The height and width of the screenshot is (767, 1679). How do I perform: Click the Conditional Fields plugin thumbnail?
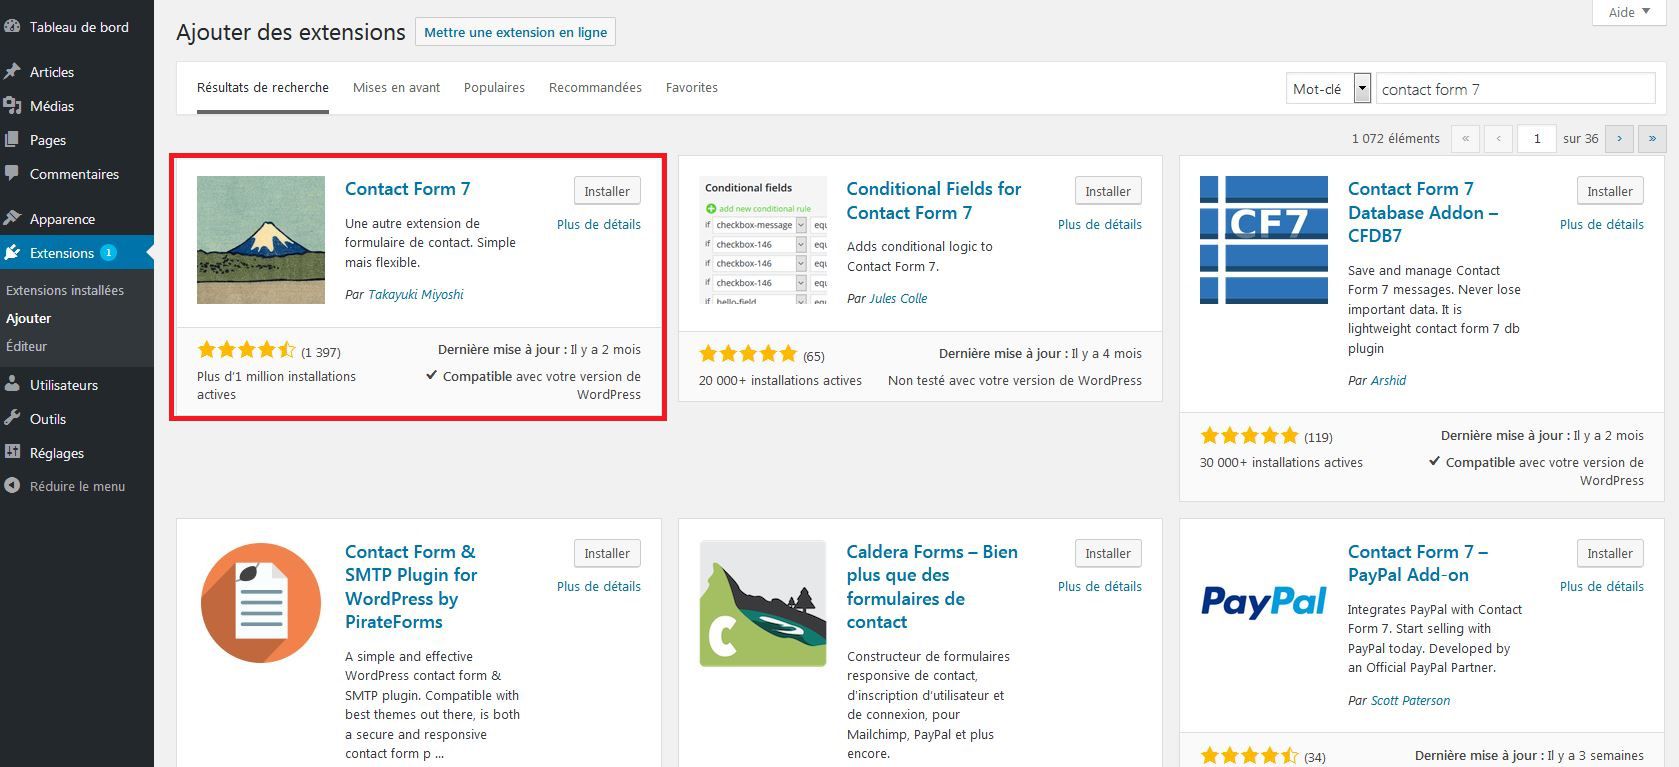[x=763, y=240]
